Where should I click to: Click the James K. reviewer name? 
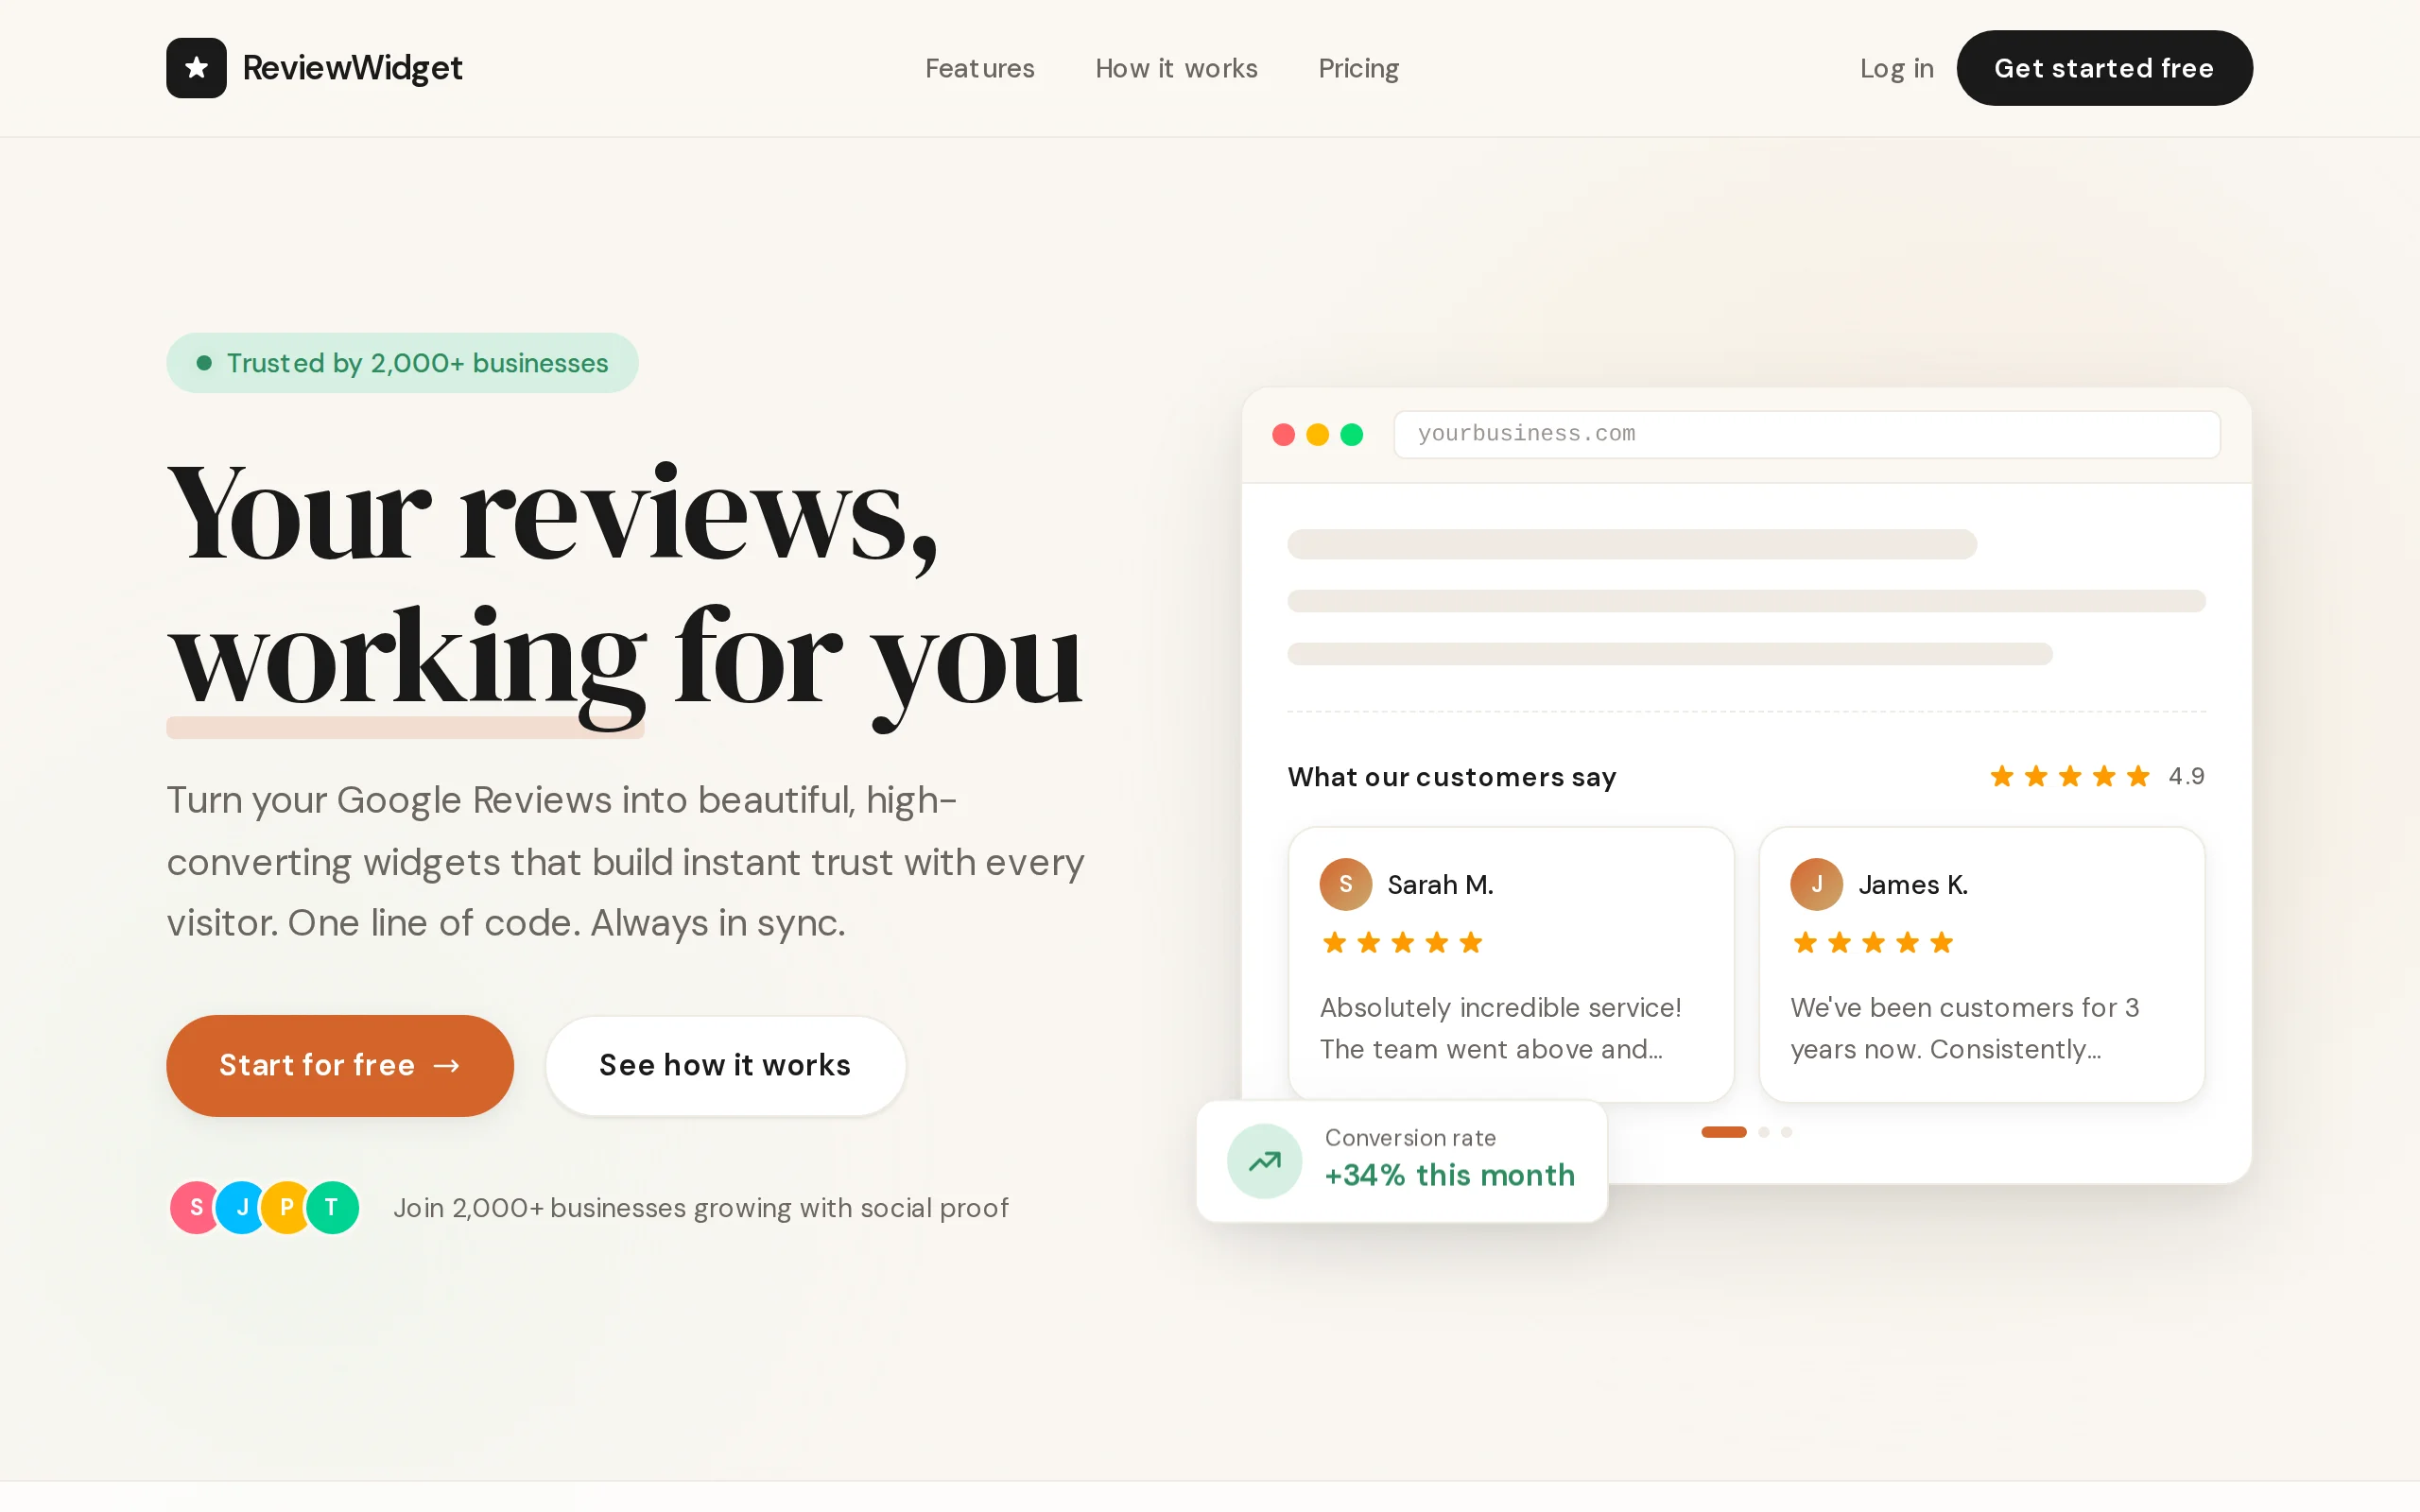[x=1912, y=885]
